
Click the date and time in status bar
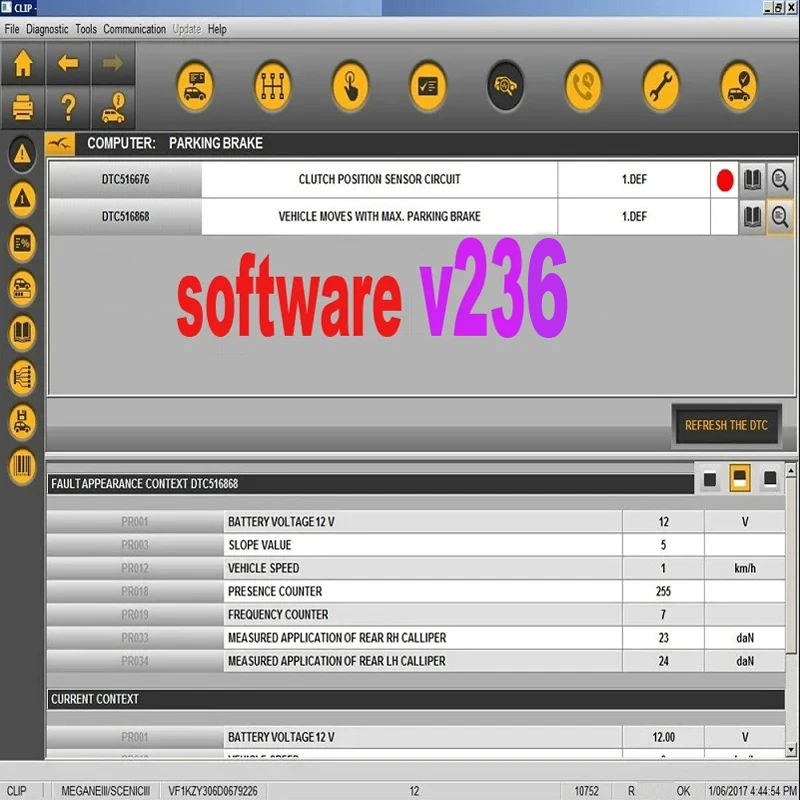753,791
